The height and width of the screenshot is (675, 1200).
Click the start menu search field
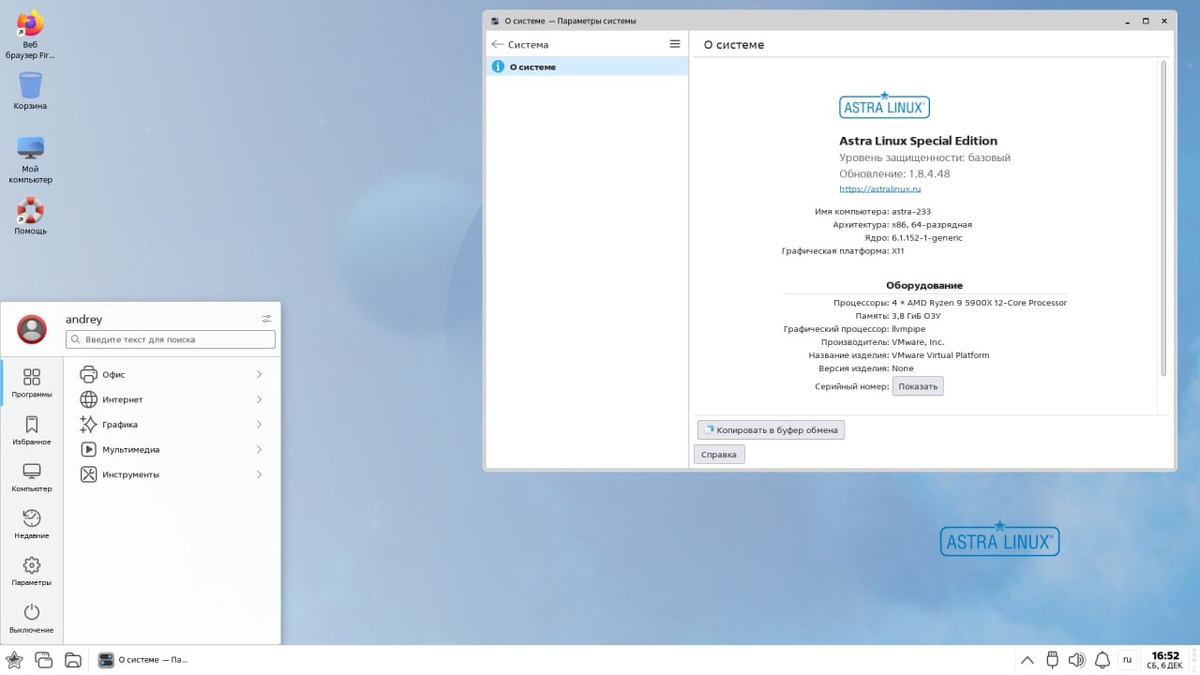click(170, 339)
